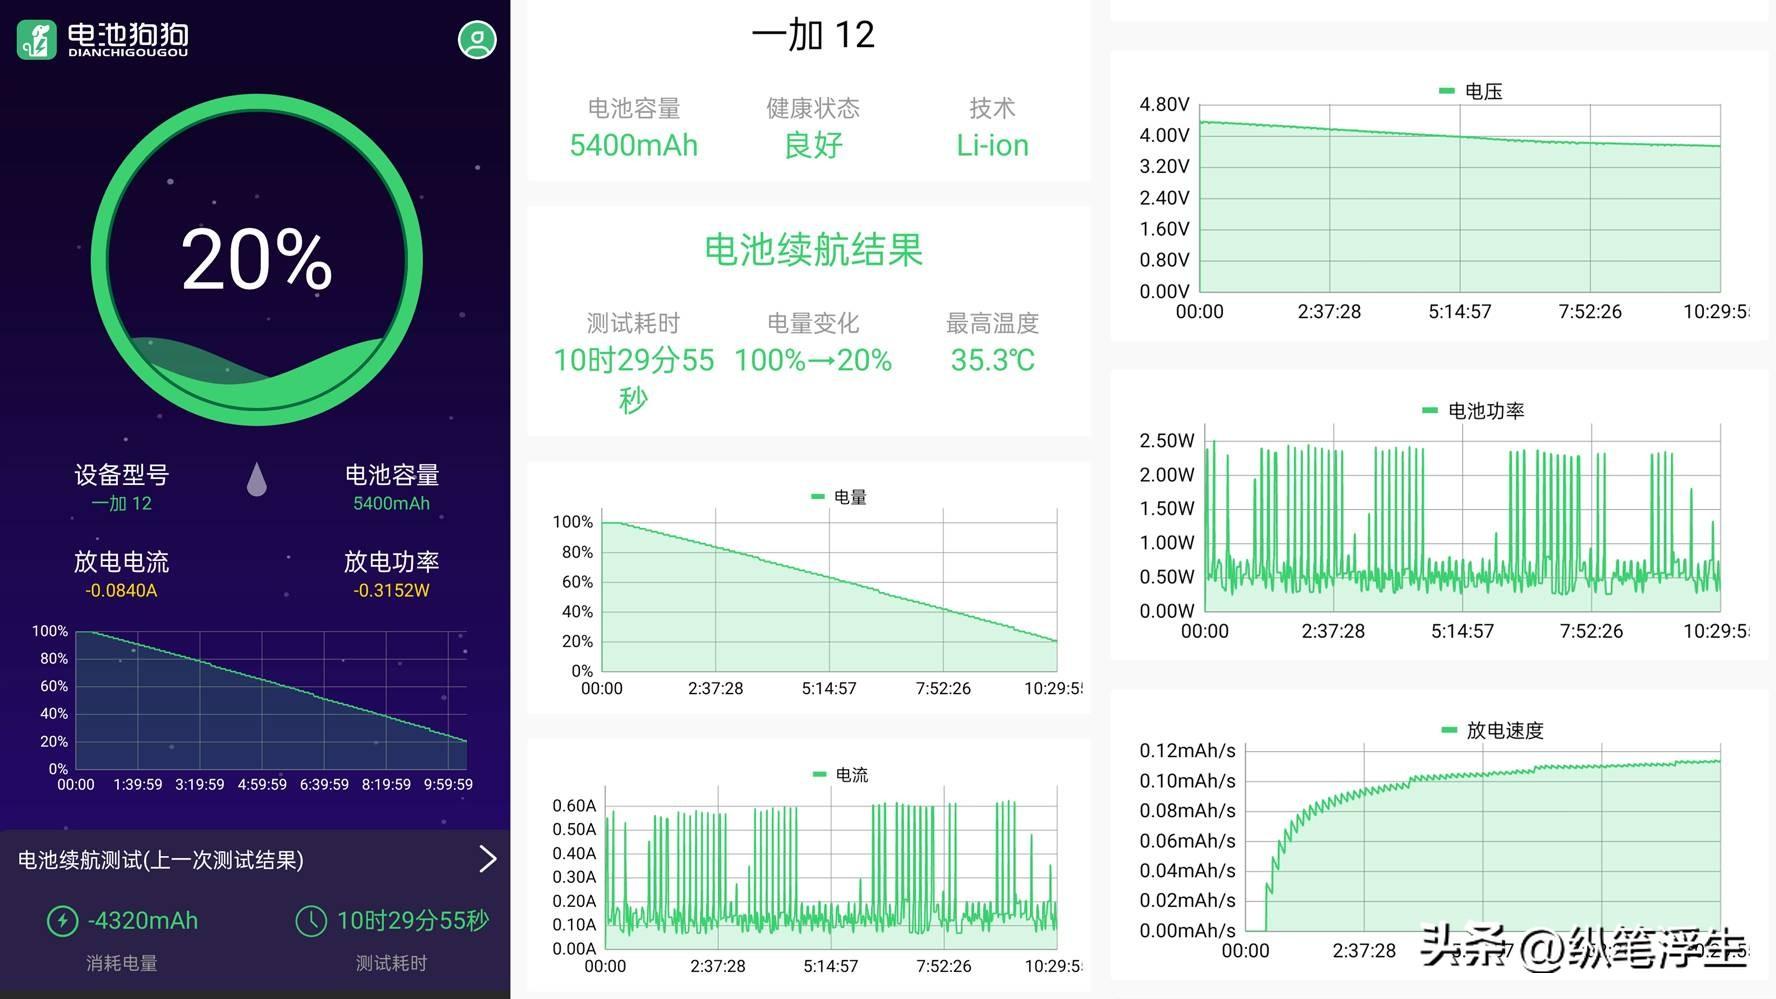The width and height of the screenshot is (1776, 999).
Task: Tap the 35.3℃ maximum temperature value
Action: pyautogui.click(x=992, y=360)
